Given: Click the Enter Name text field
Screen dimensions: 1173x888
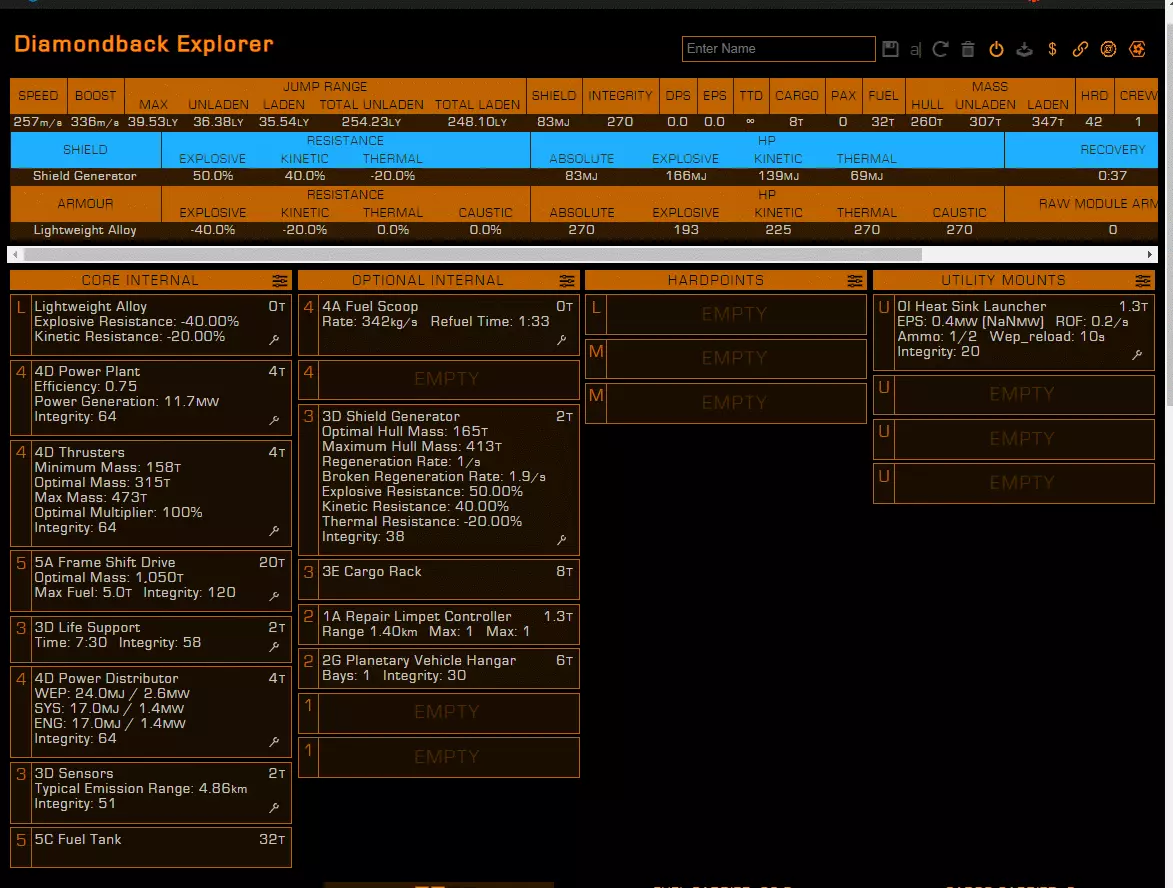Looking at the screenshot, I should click(x=778, y=49).
